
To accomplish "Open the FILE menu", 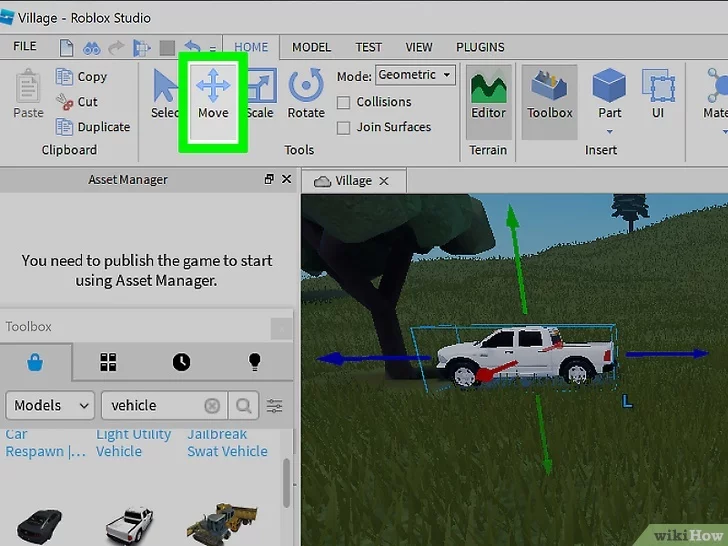I will tap(25, 47).
